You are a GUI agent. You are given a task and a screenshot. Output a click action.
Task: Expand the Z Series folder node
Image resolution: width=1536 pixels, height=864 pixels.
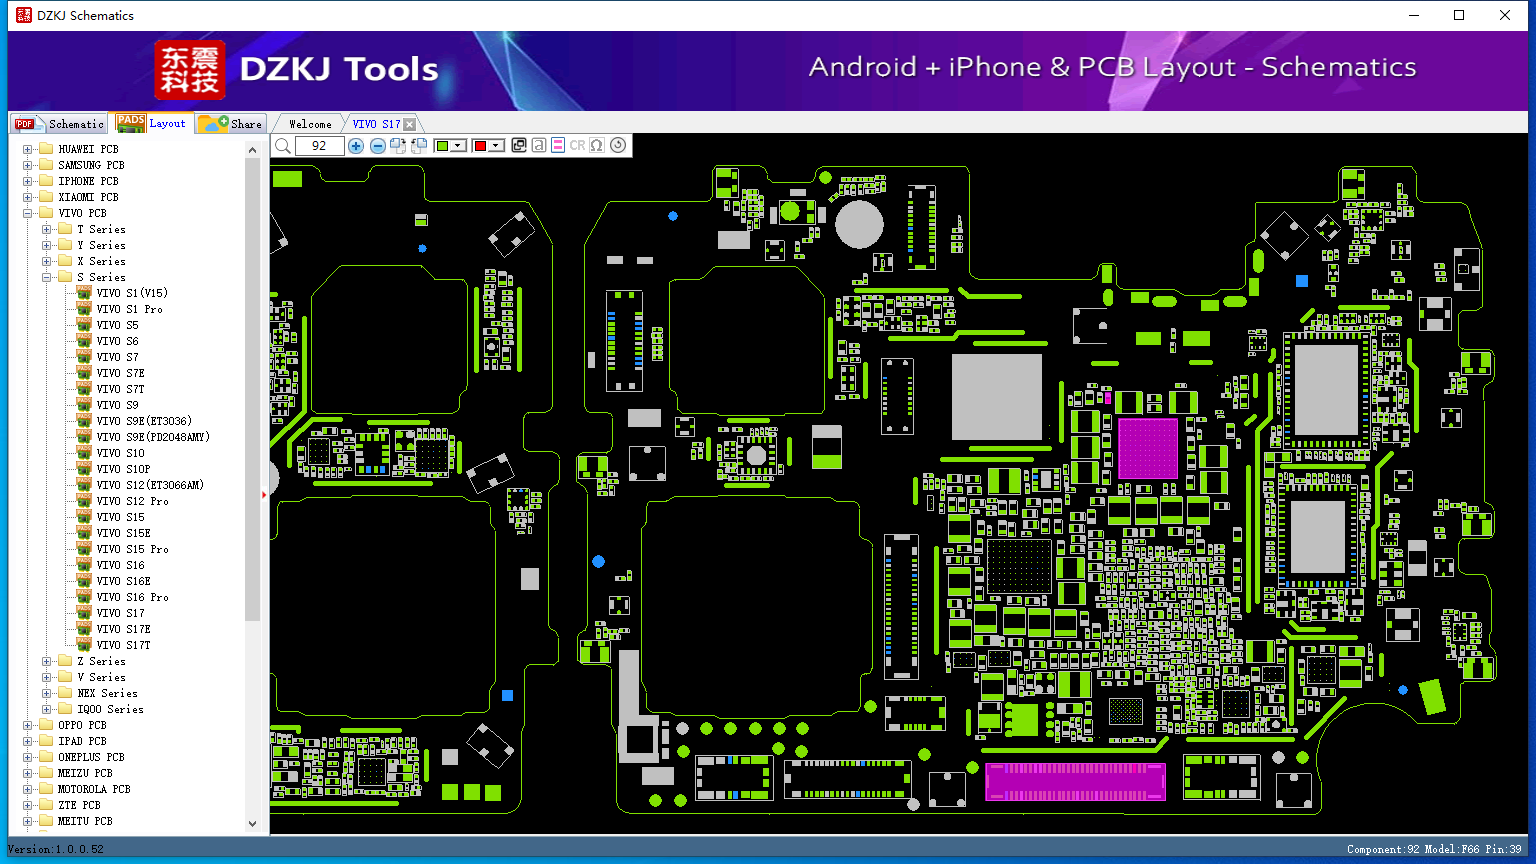coord(47,661)
